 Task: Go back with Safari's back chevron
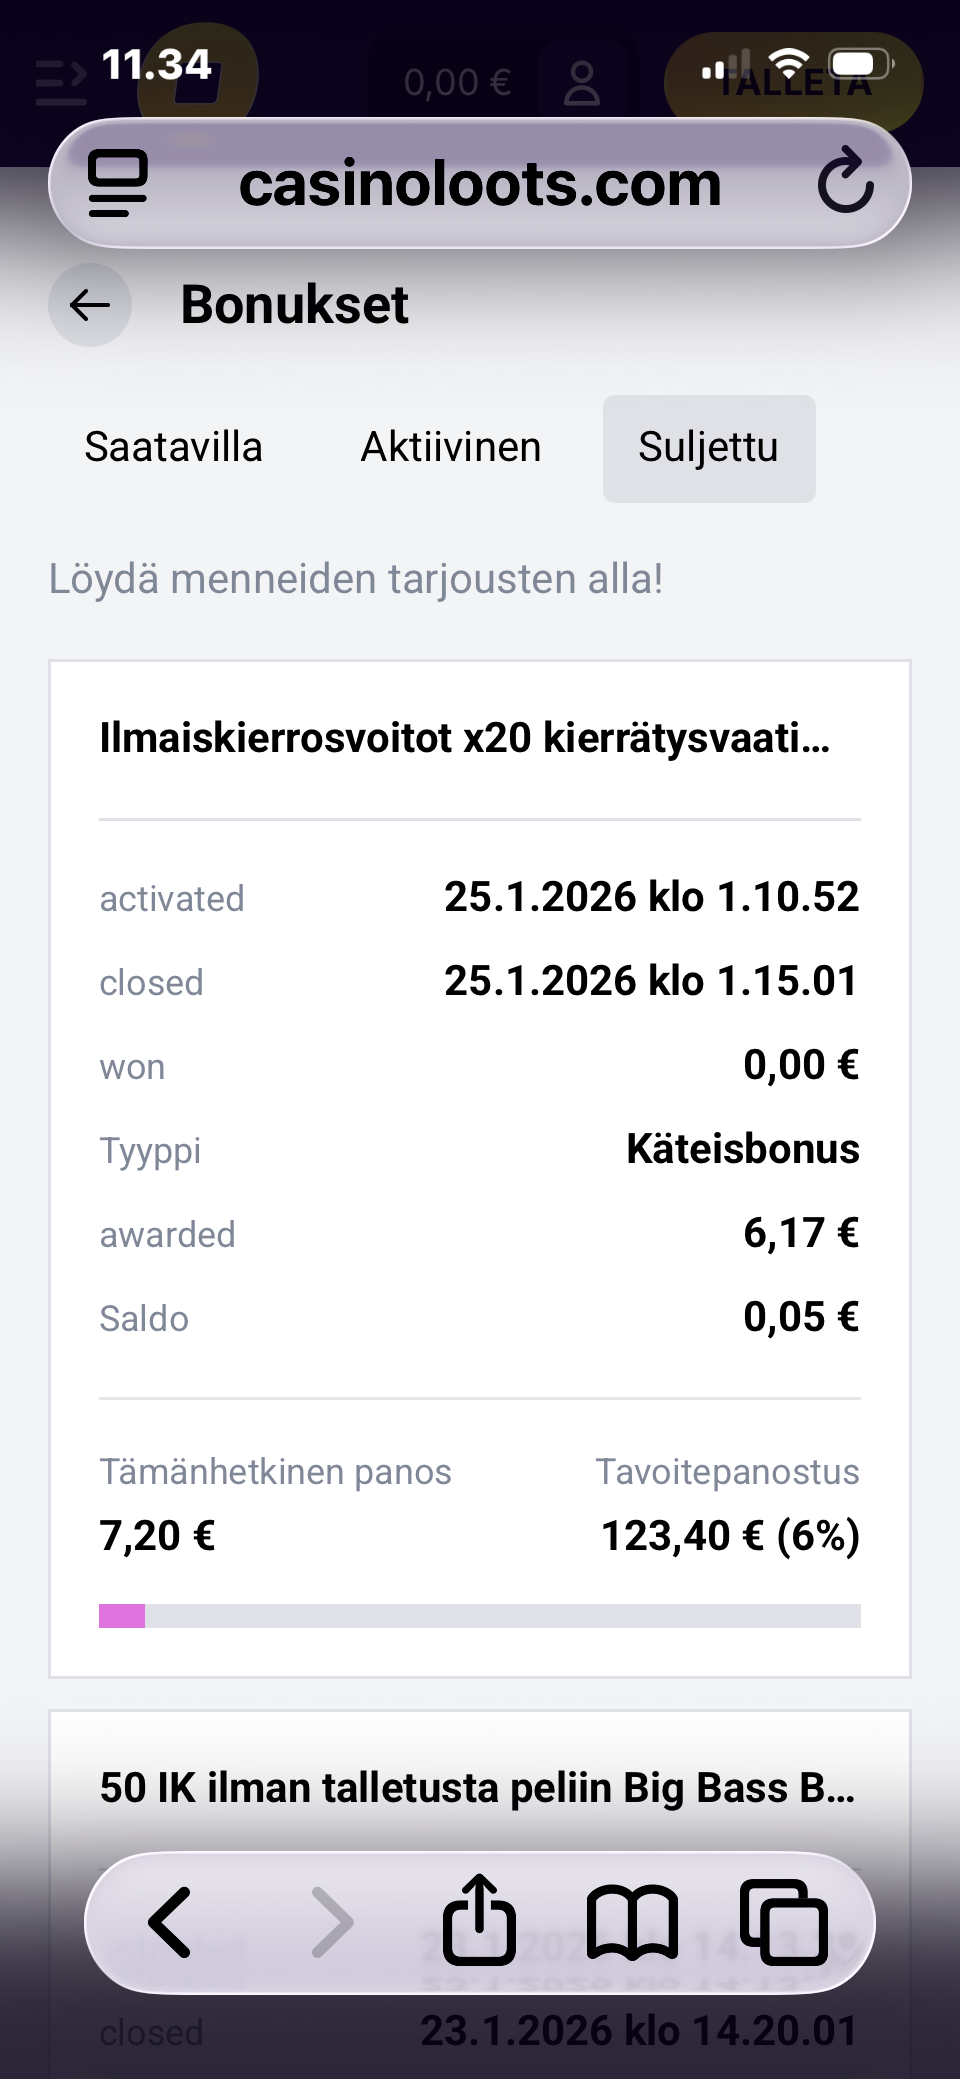pyautogui.click(x=170, y=1922)
